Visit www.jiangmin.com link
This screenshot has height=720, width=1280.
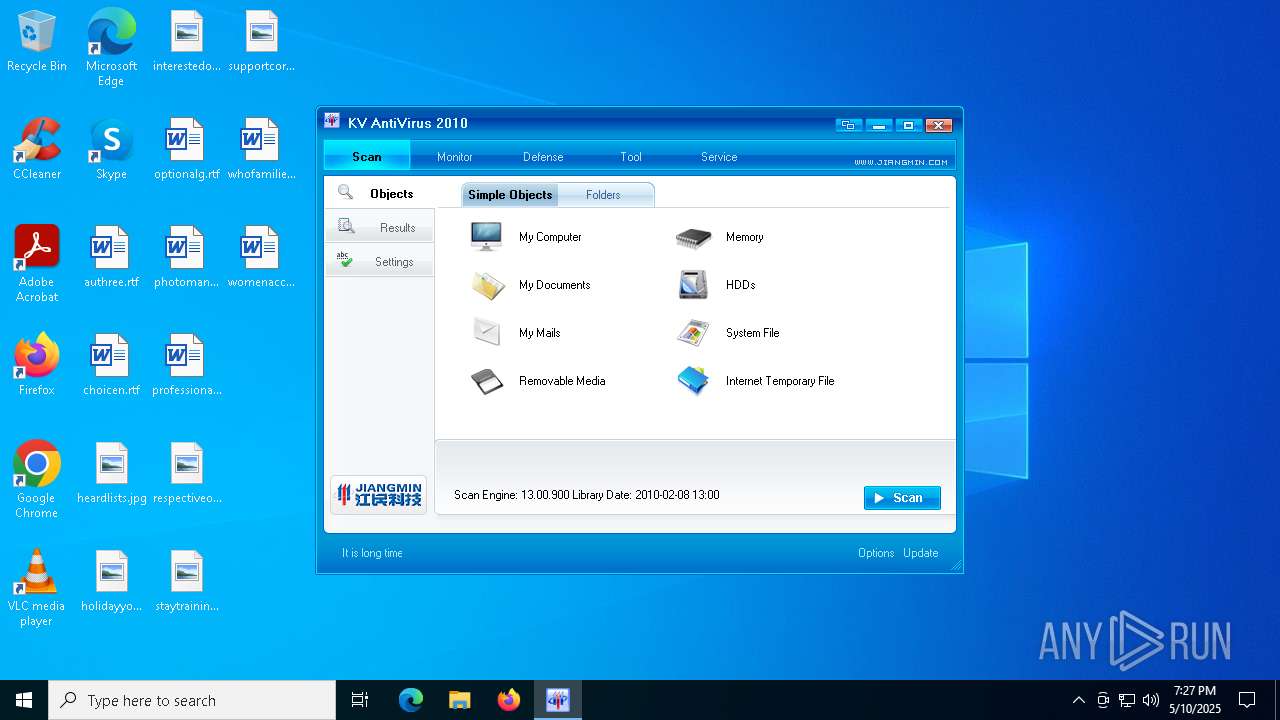[x=901, y=162]
